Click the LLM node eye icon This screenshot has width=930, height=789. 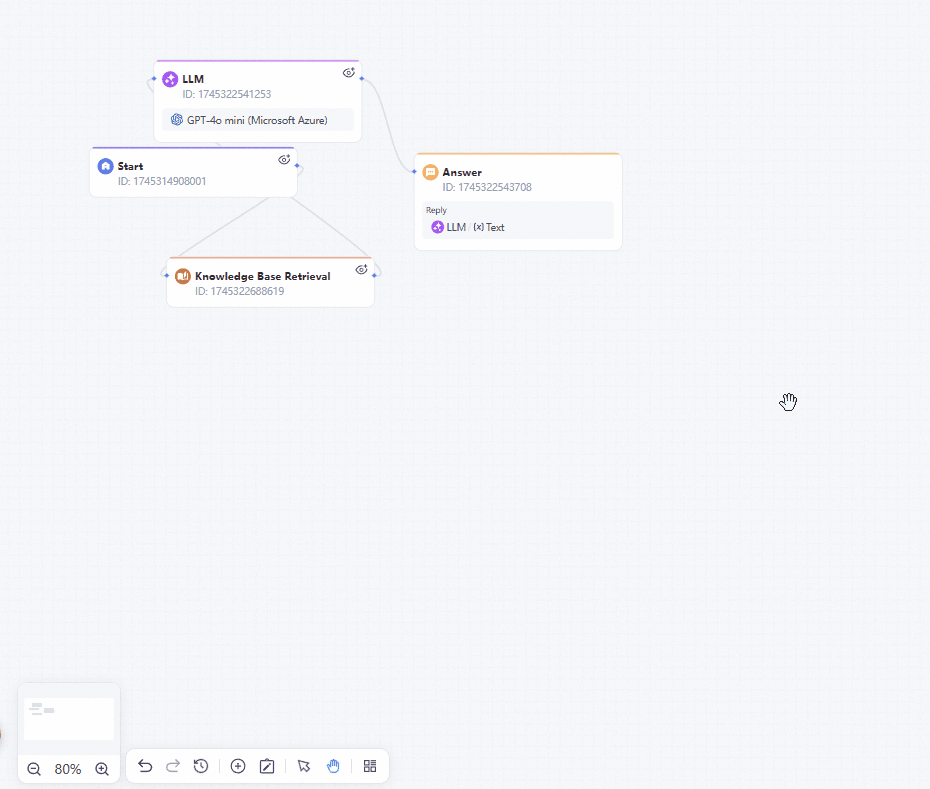(349, 72)
